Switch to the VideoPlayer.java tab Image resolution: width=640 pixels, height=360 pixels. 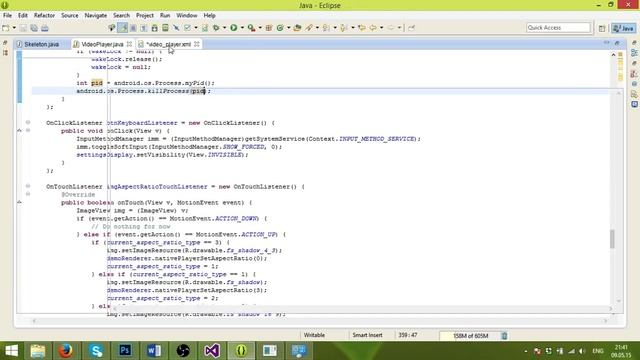tap(102, 44)
